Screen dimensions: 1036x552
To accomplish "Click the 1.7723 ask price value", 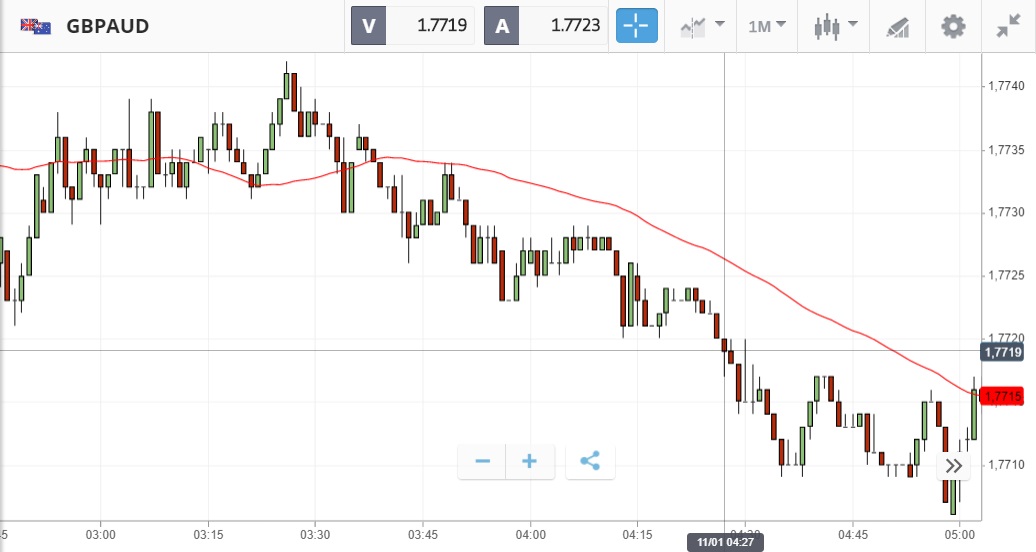I will [575, 26].
